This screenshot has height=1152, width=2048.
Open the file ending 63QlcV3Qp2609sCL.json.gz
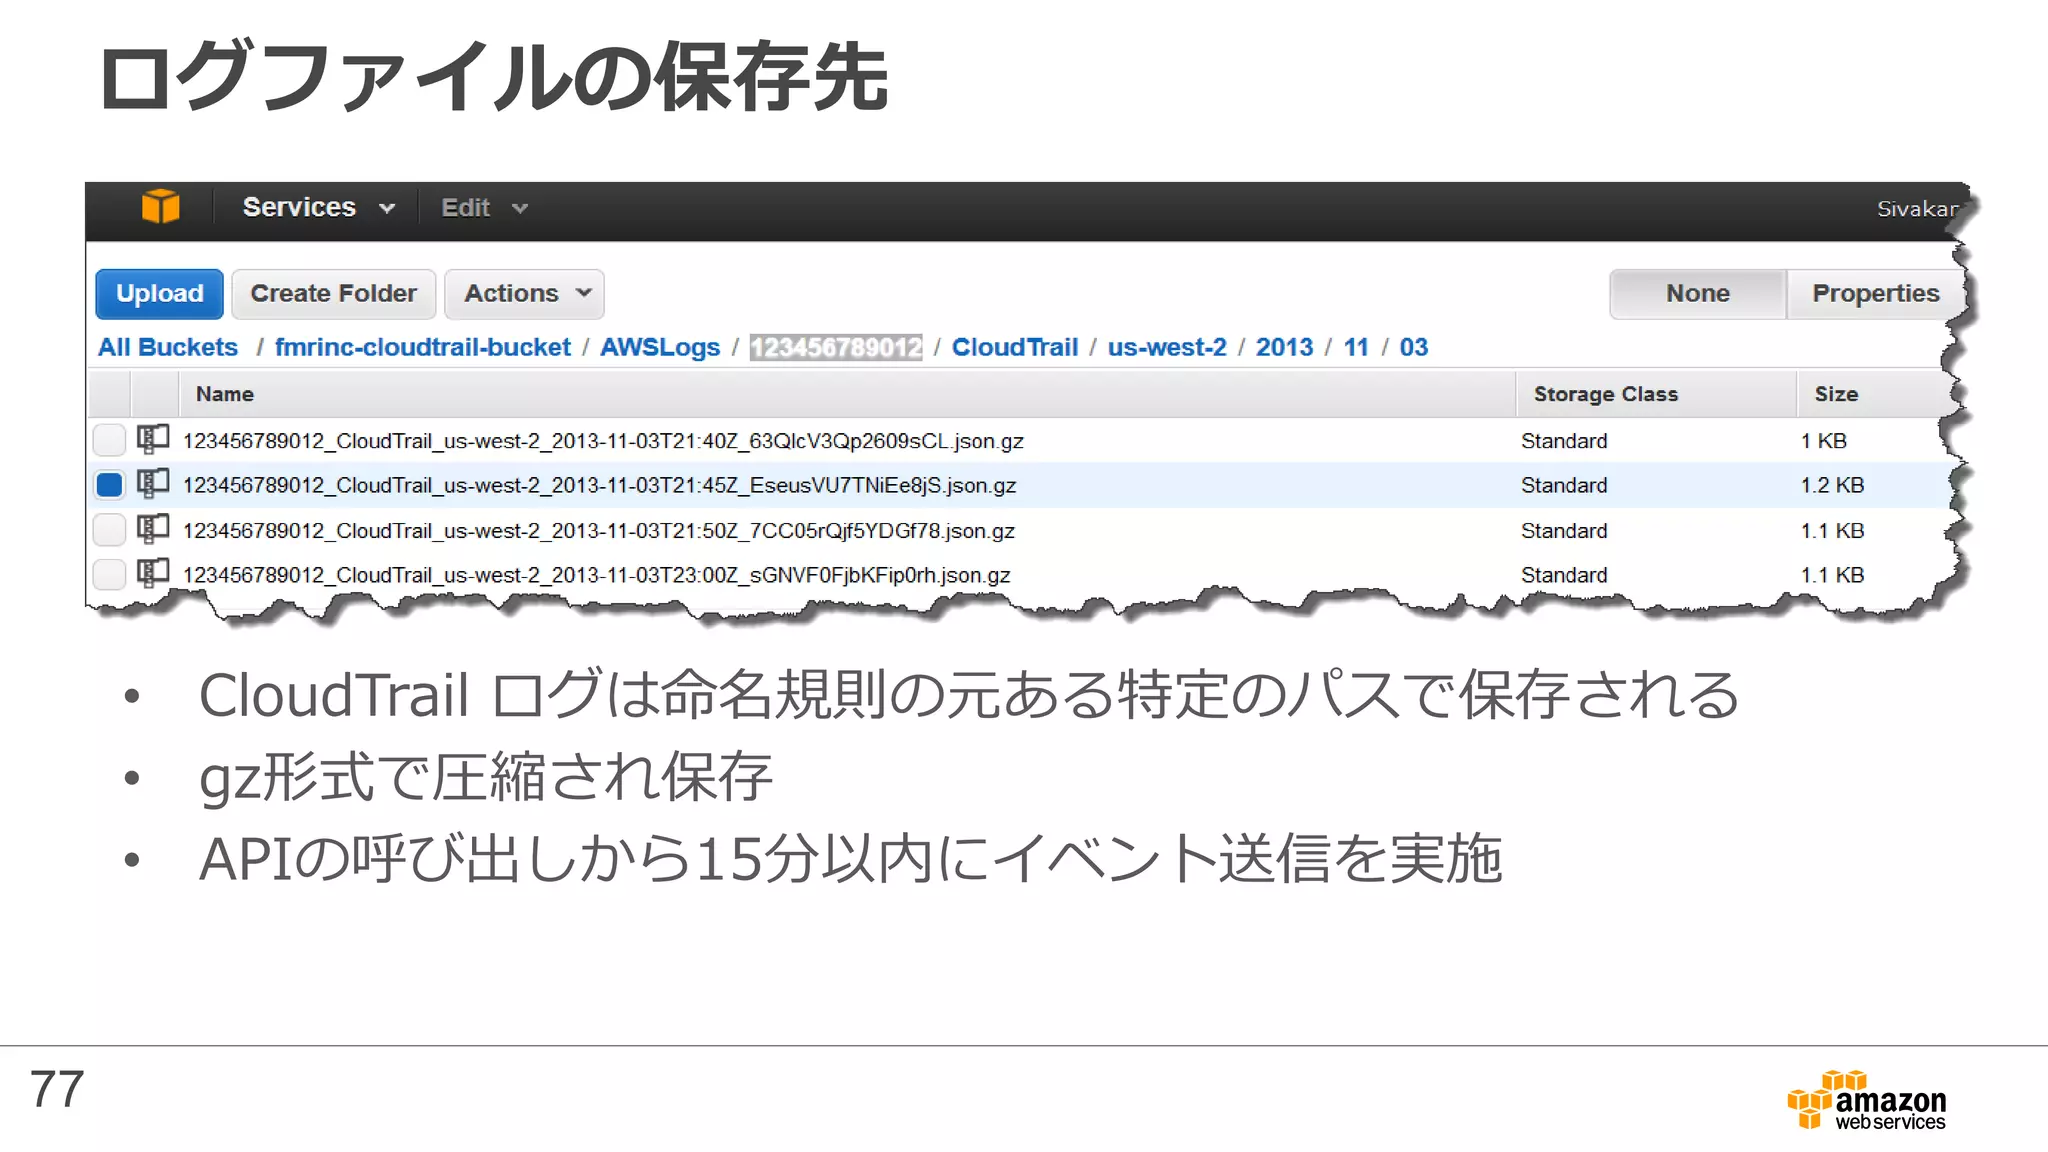tap(603, 441)
